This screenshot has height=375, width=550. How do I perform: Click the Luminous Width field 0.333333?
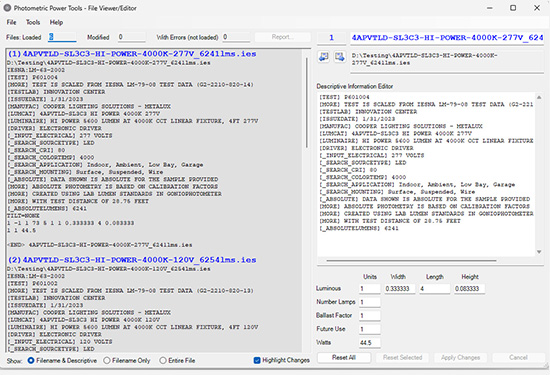[400, 289]
